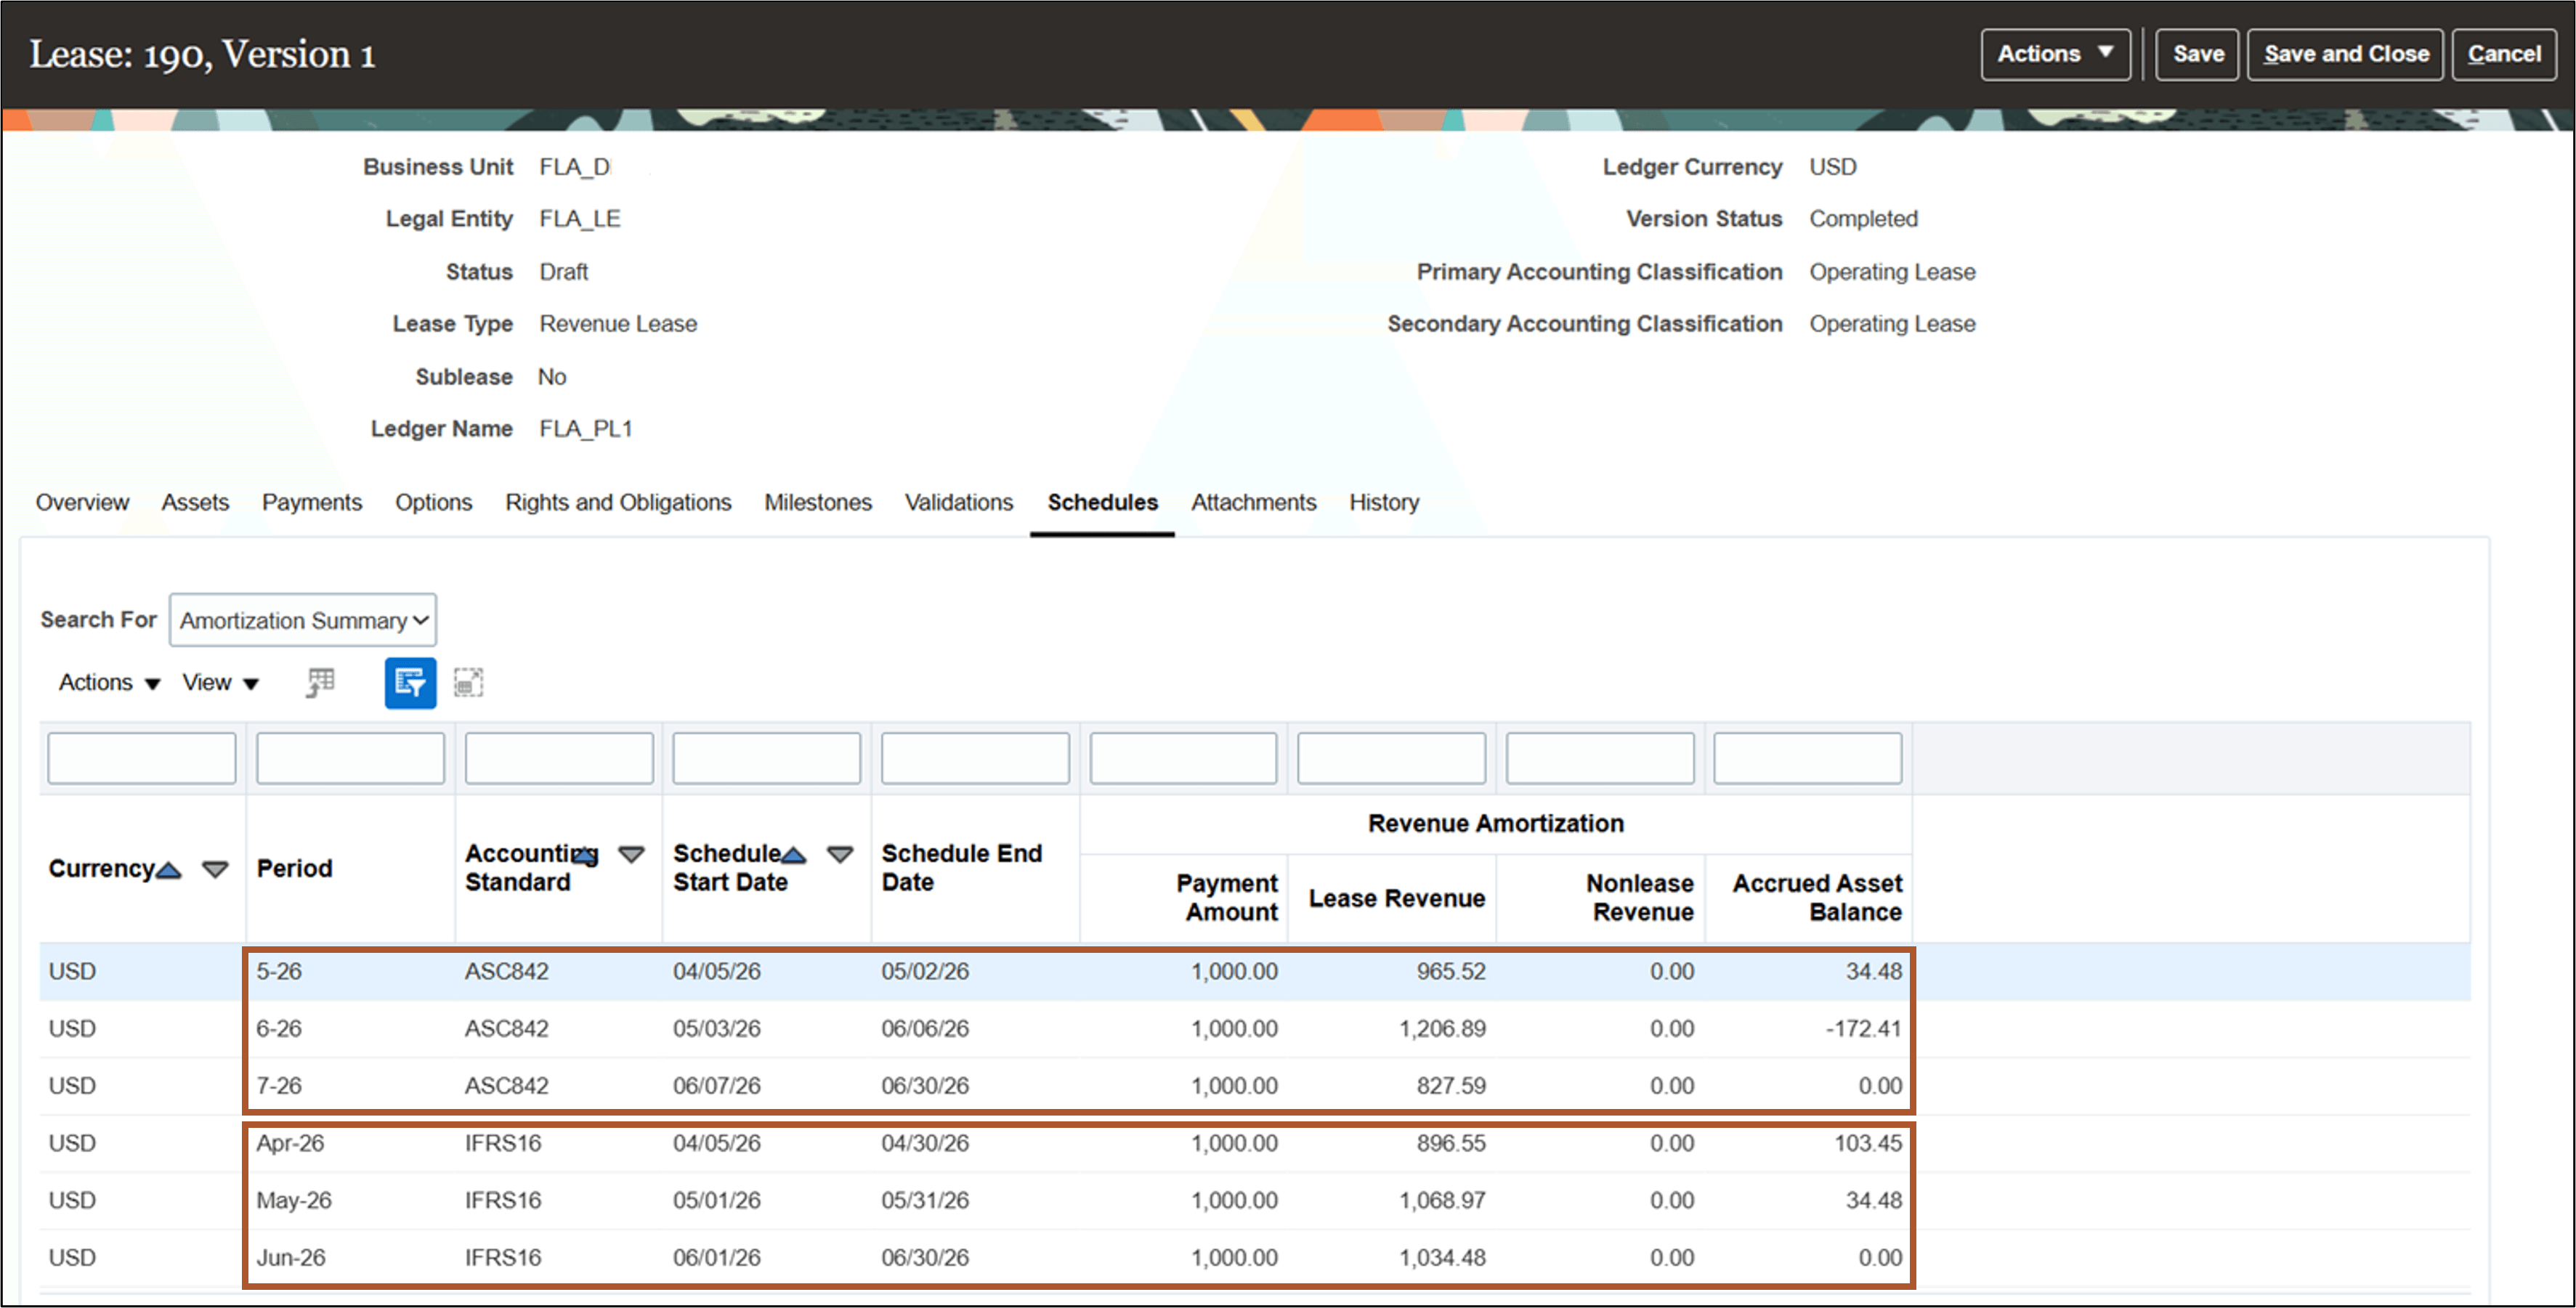The height and width of the screenshot is (1308, 2576).
Task: Select the row with period May-26
Action: tap(1254, 1201)
